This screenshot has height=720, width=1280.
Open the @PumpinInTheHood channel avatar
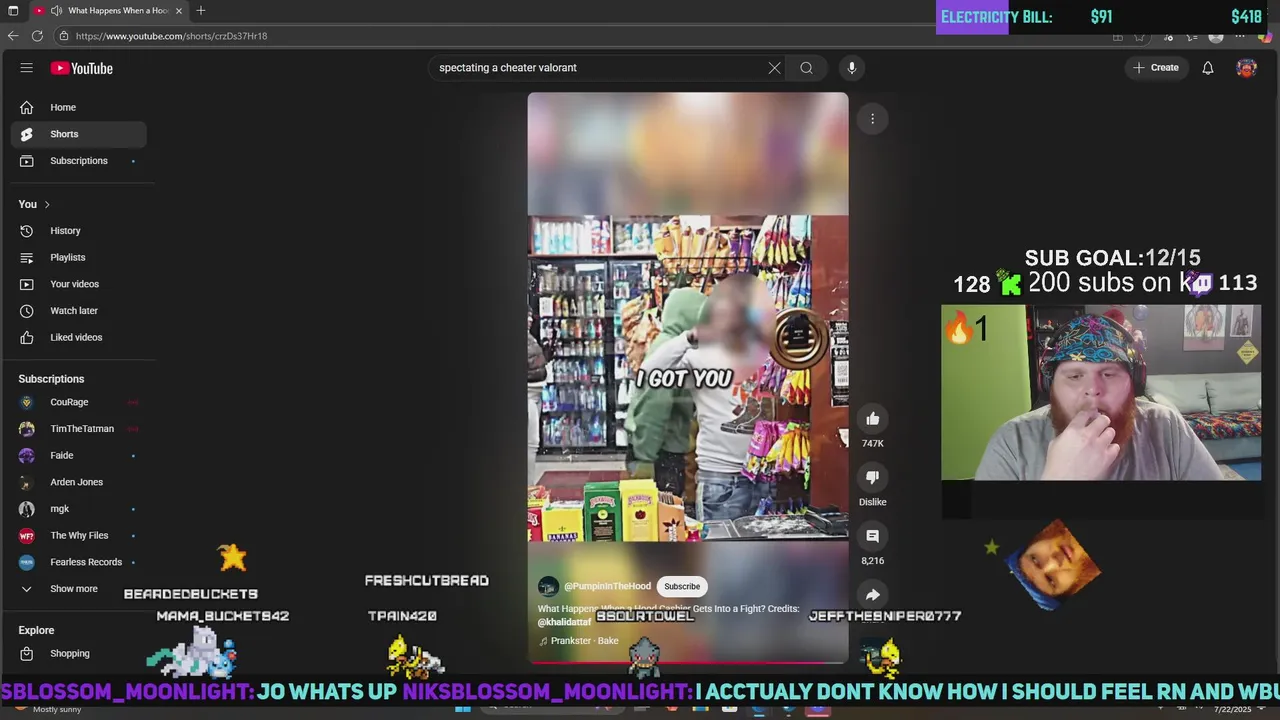click(548, 587)
